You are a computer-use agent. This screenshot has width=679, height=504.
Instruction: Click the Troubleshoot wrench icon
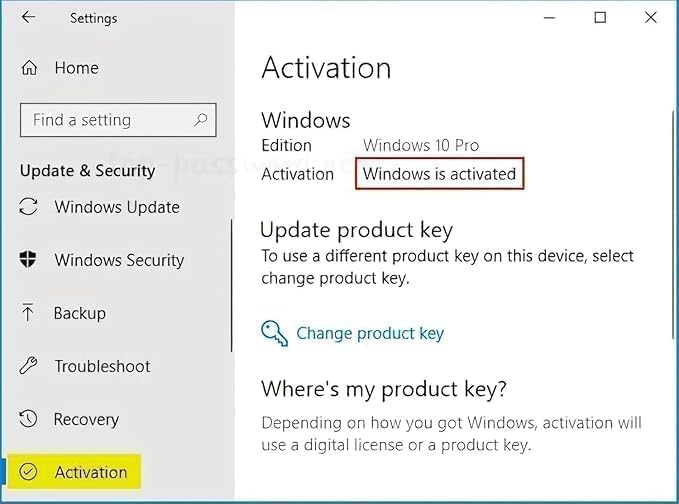[x=29, y=366]
